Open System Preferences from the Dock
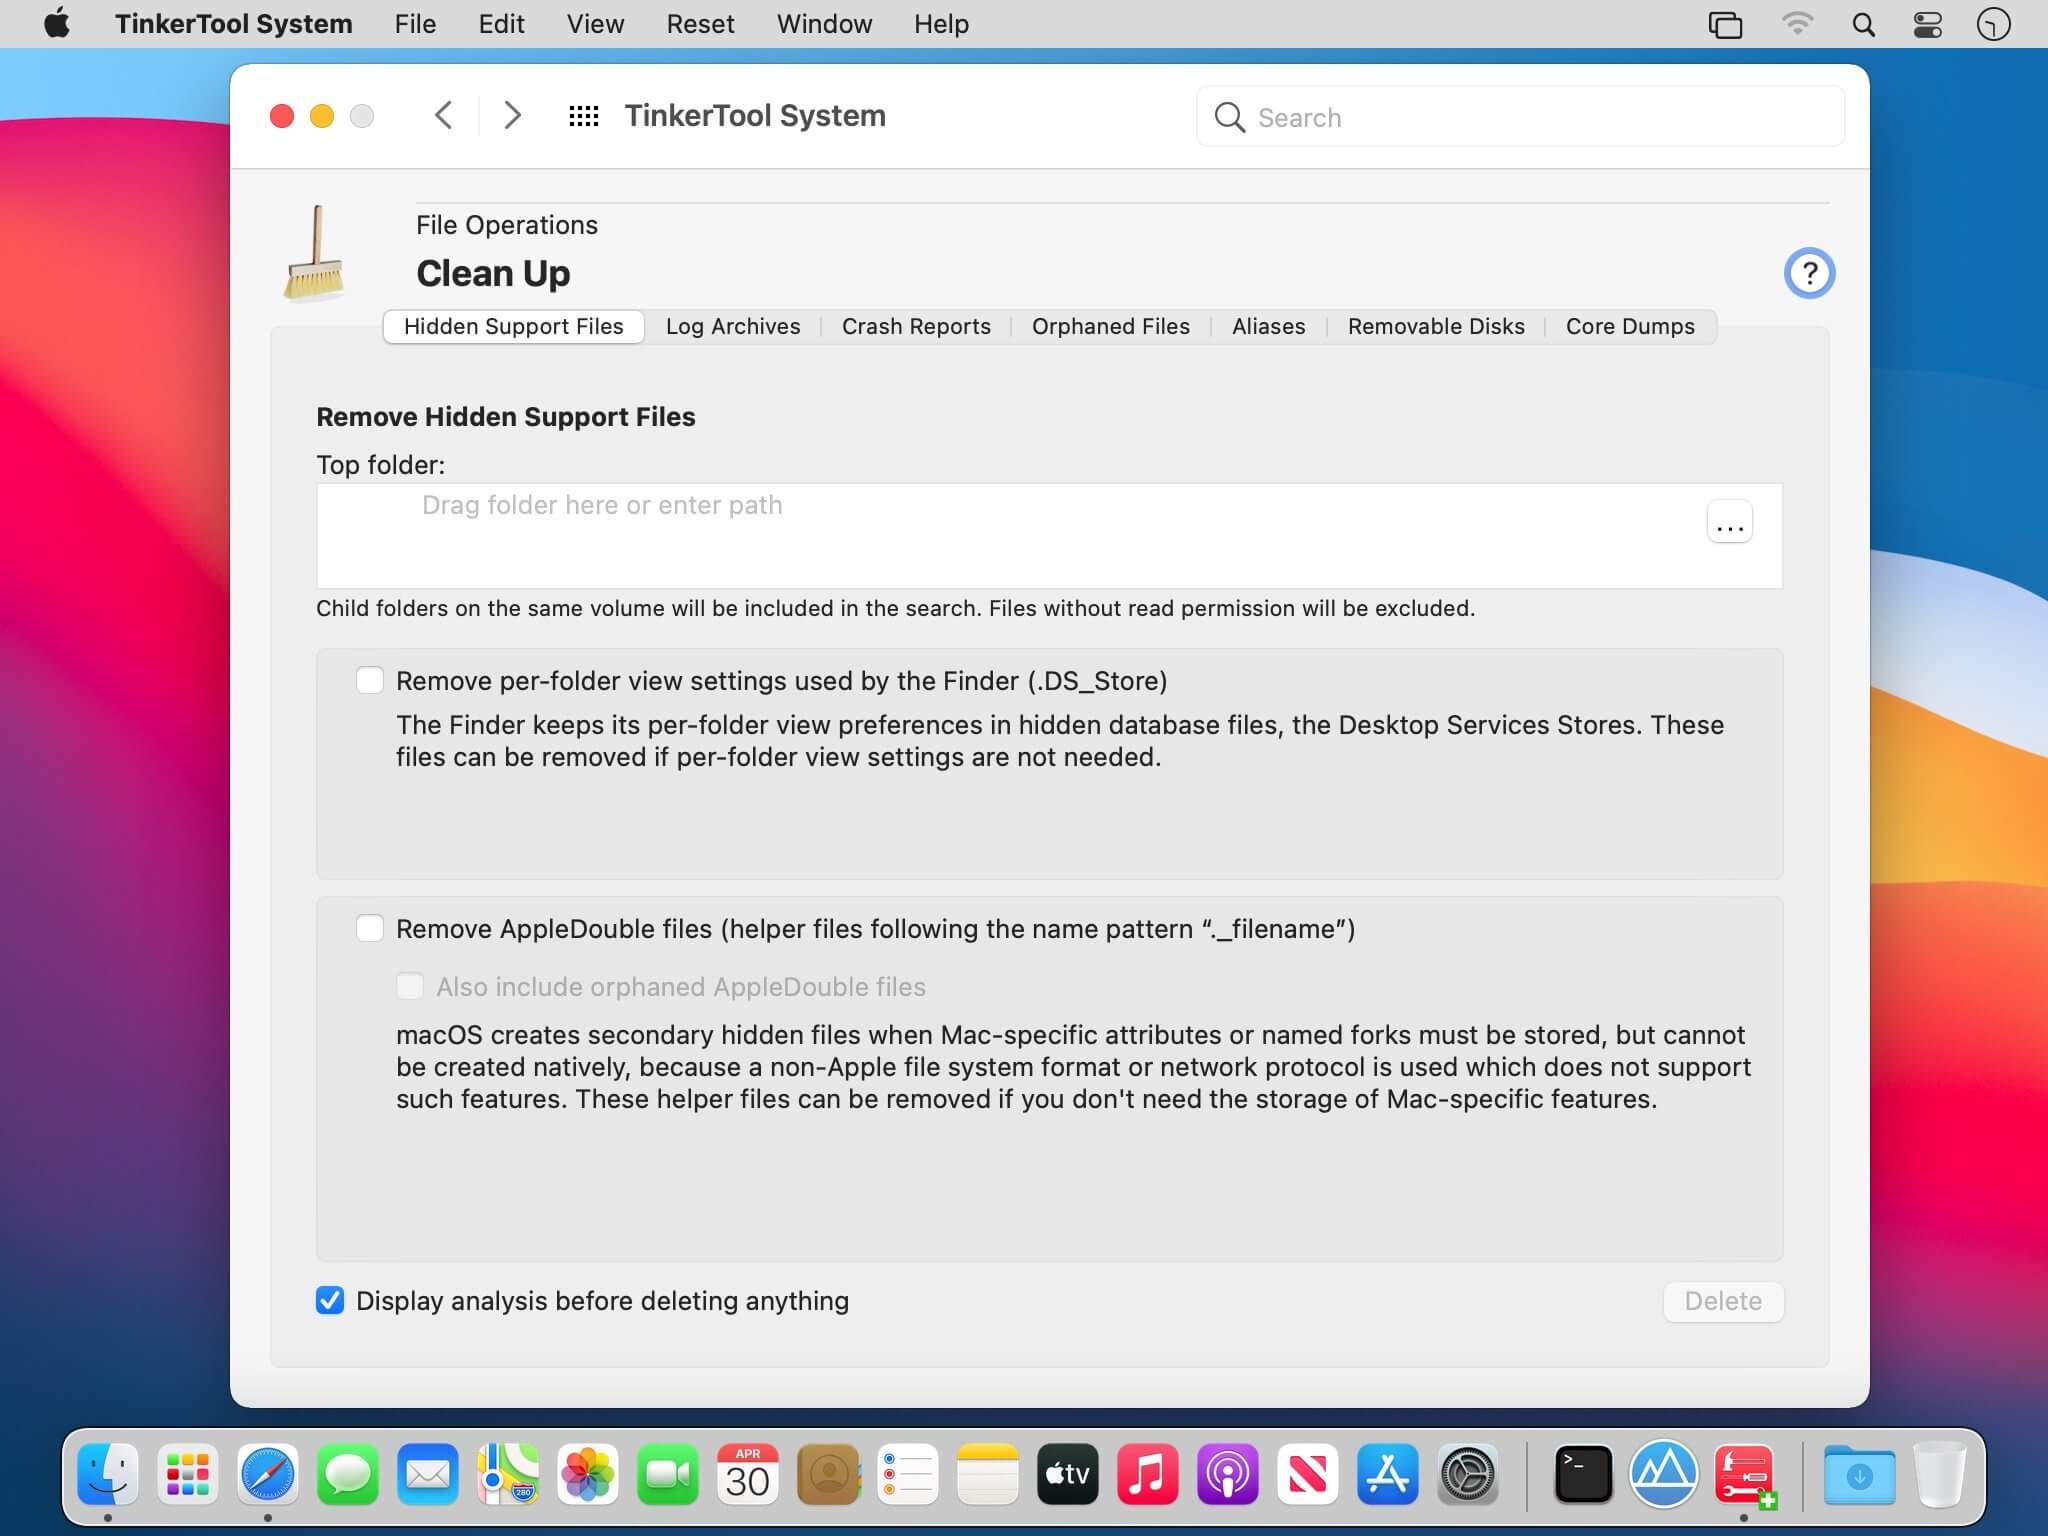Screen dimensions: 2048x1536 (1468, 1474)
